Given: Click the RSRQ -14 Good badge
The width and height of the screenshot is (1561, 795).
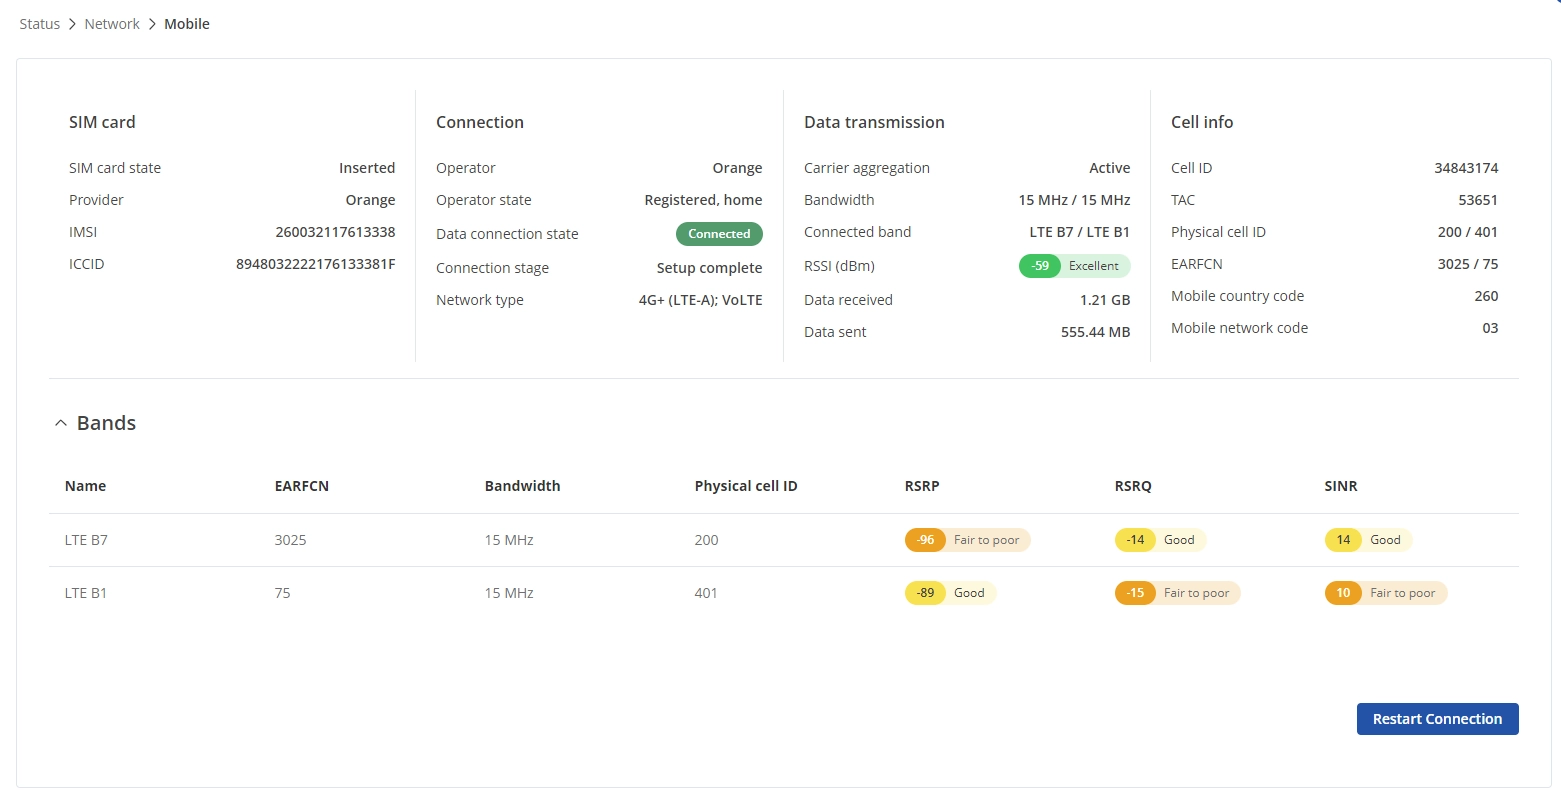Looking at the screenshot, I should (1159, 540).
